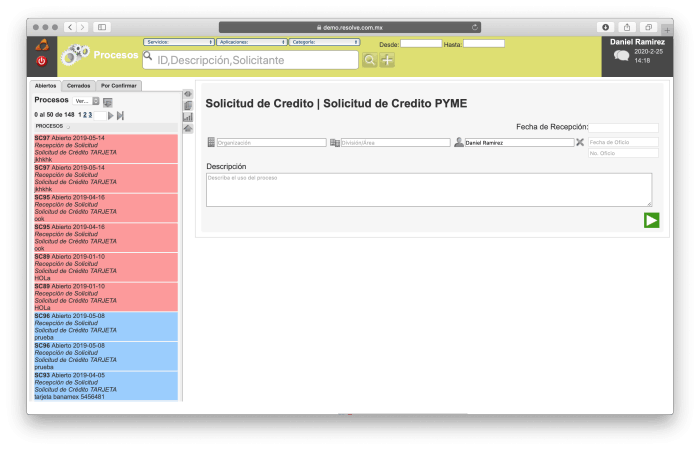Click the Desde date field
The width and height of the screenshot is (700, 450).
pos(420,44)
